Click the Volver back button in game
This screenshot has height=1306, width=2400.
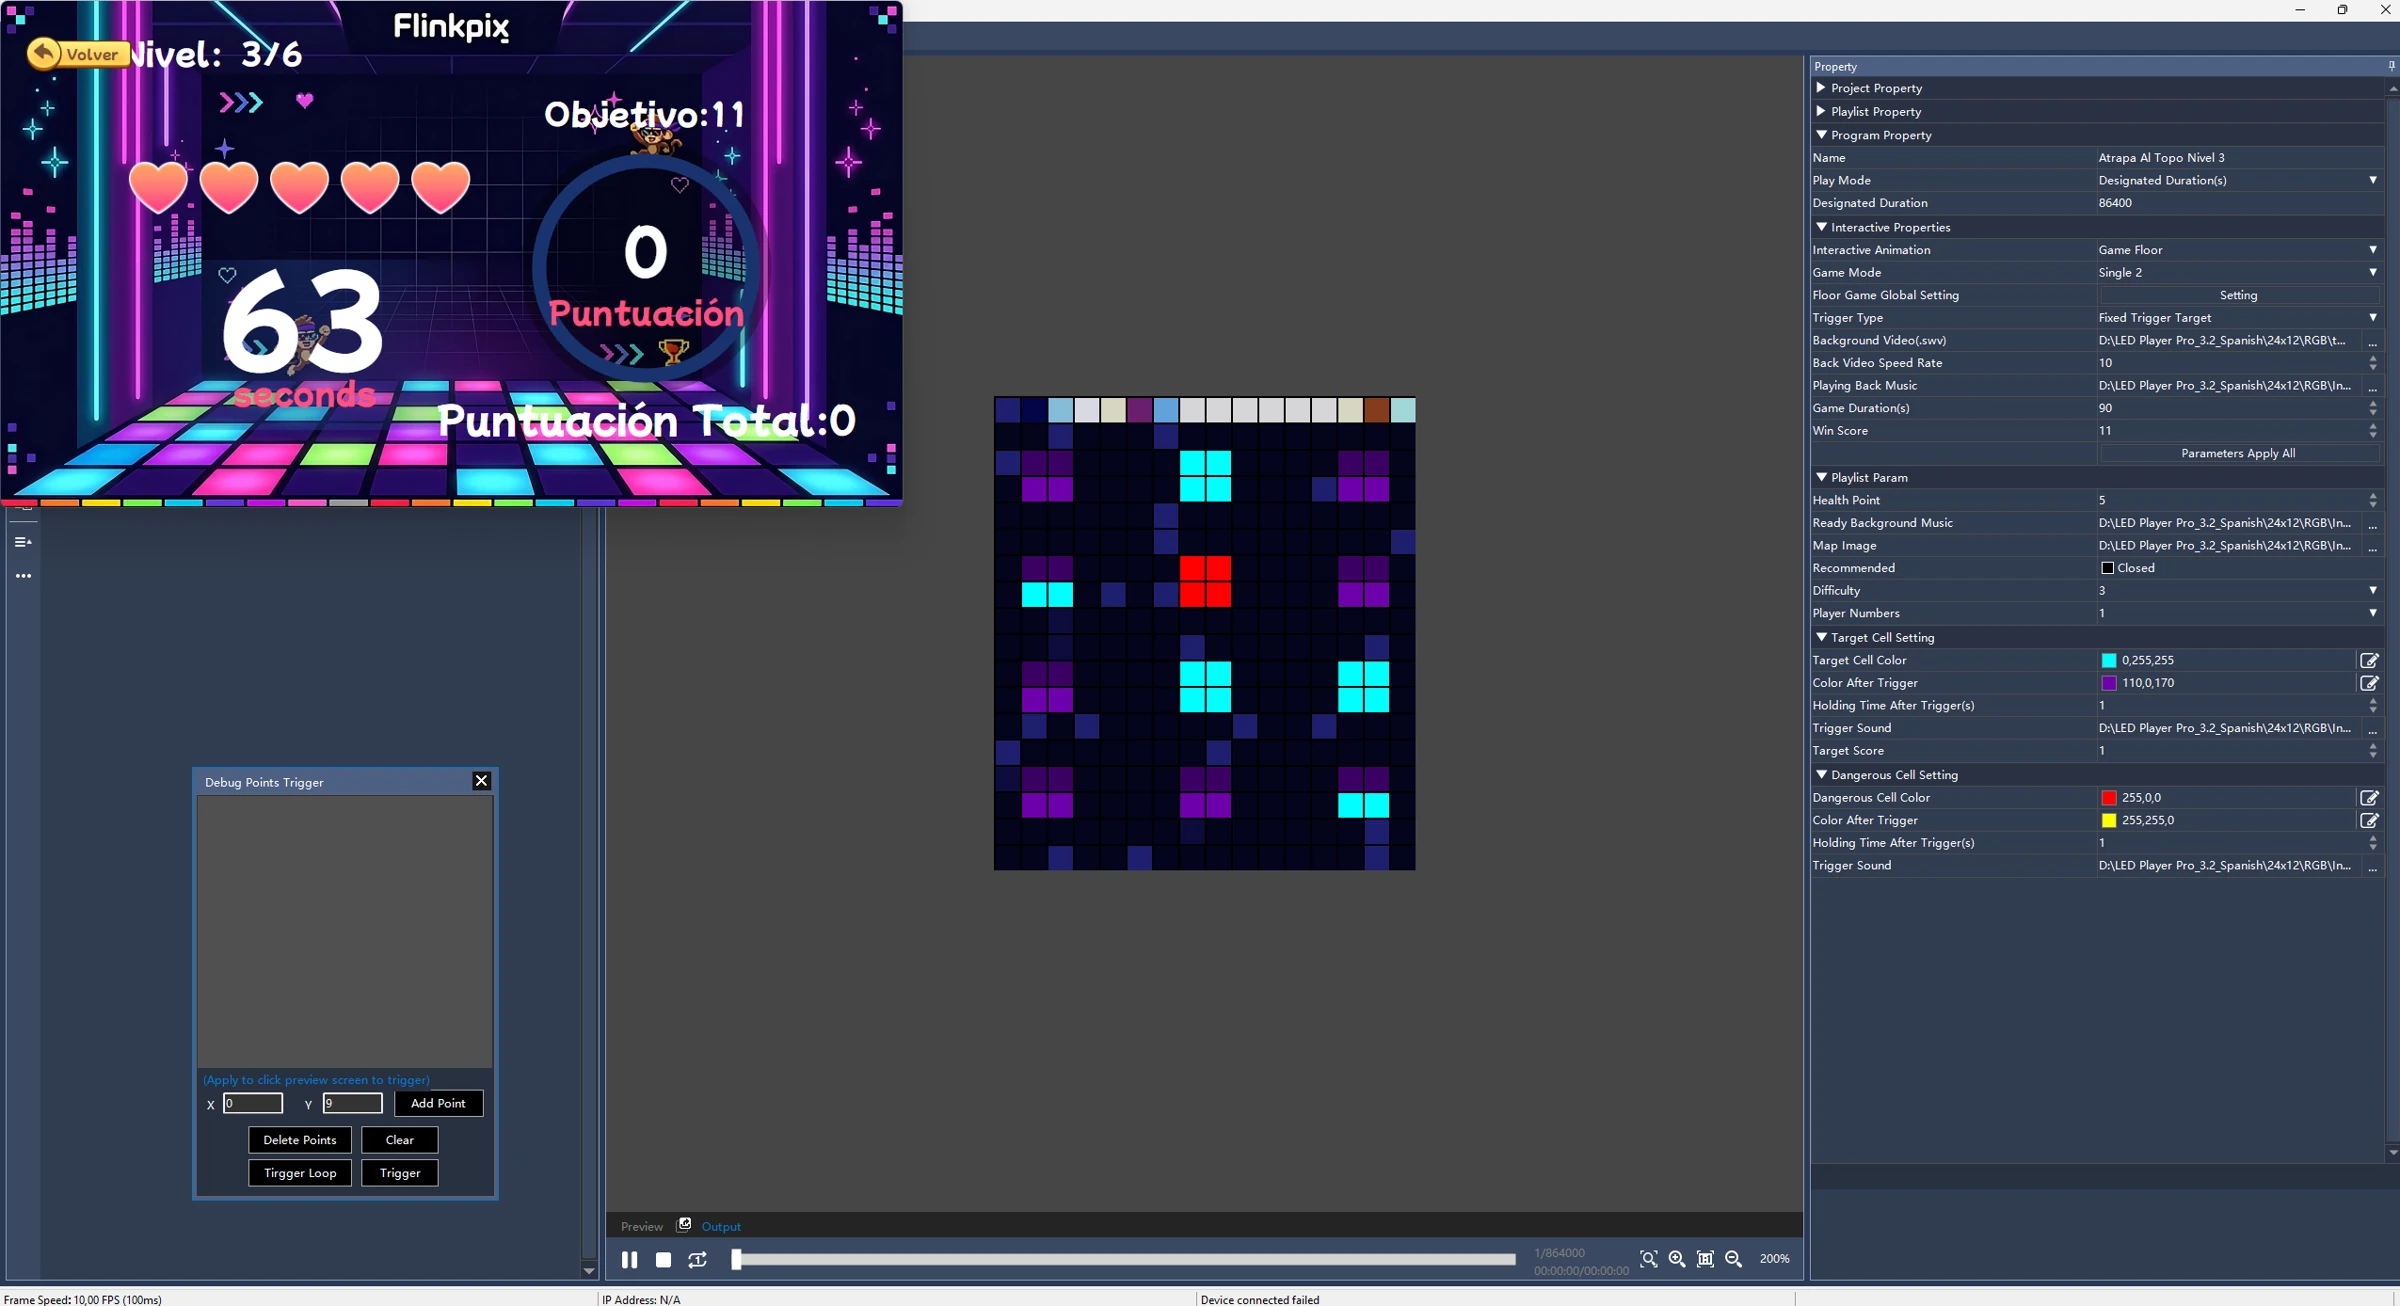point(77,54)
